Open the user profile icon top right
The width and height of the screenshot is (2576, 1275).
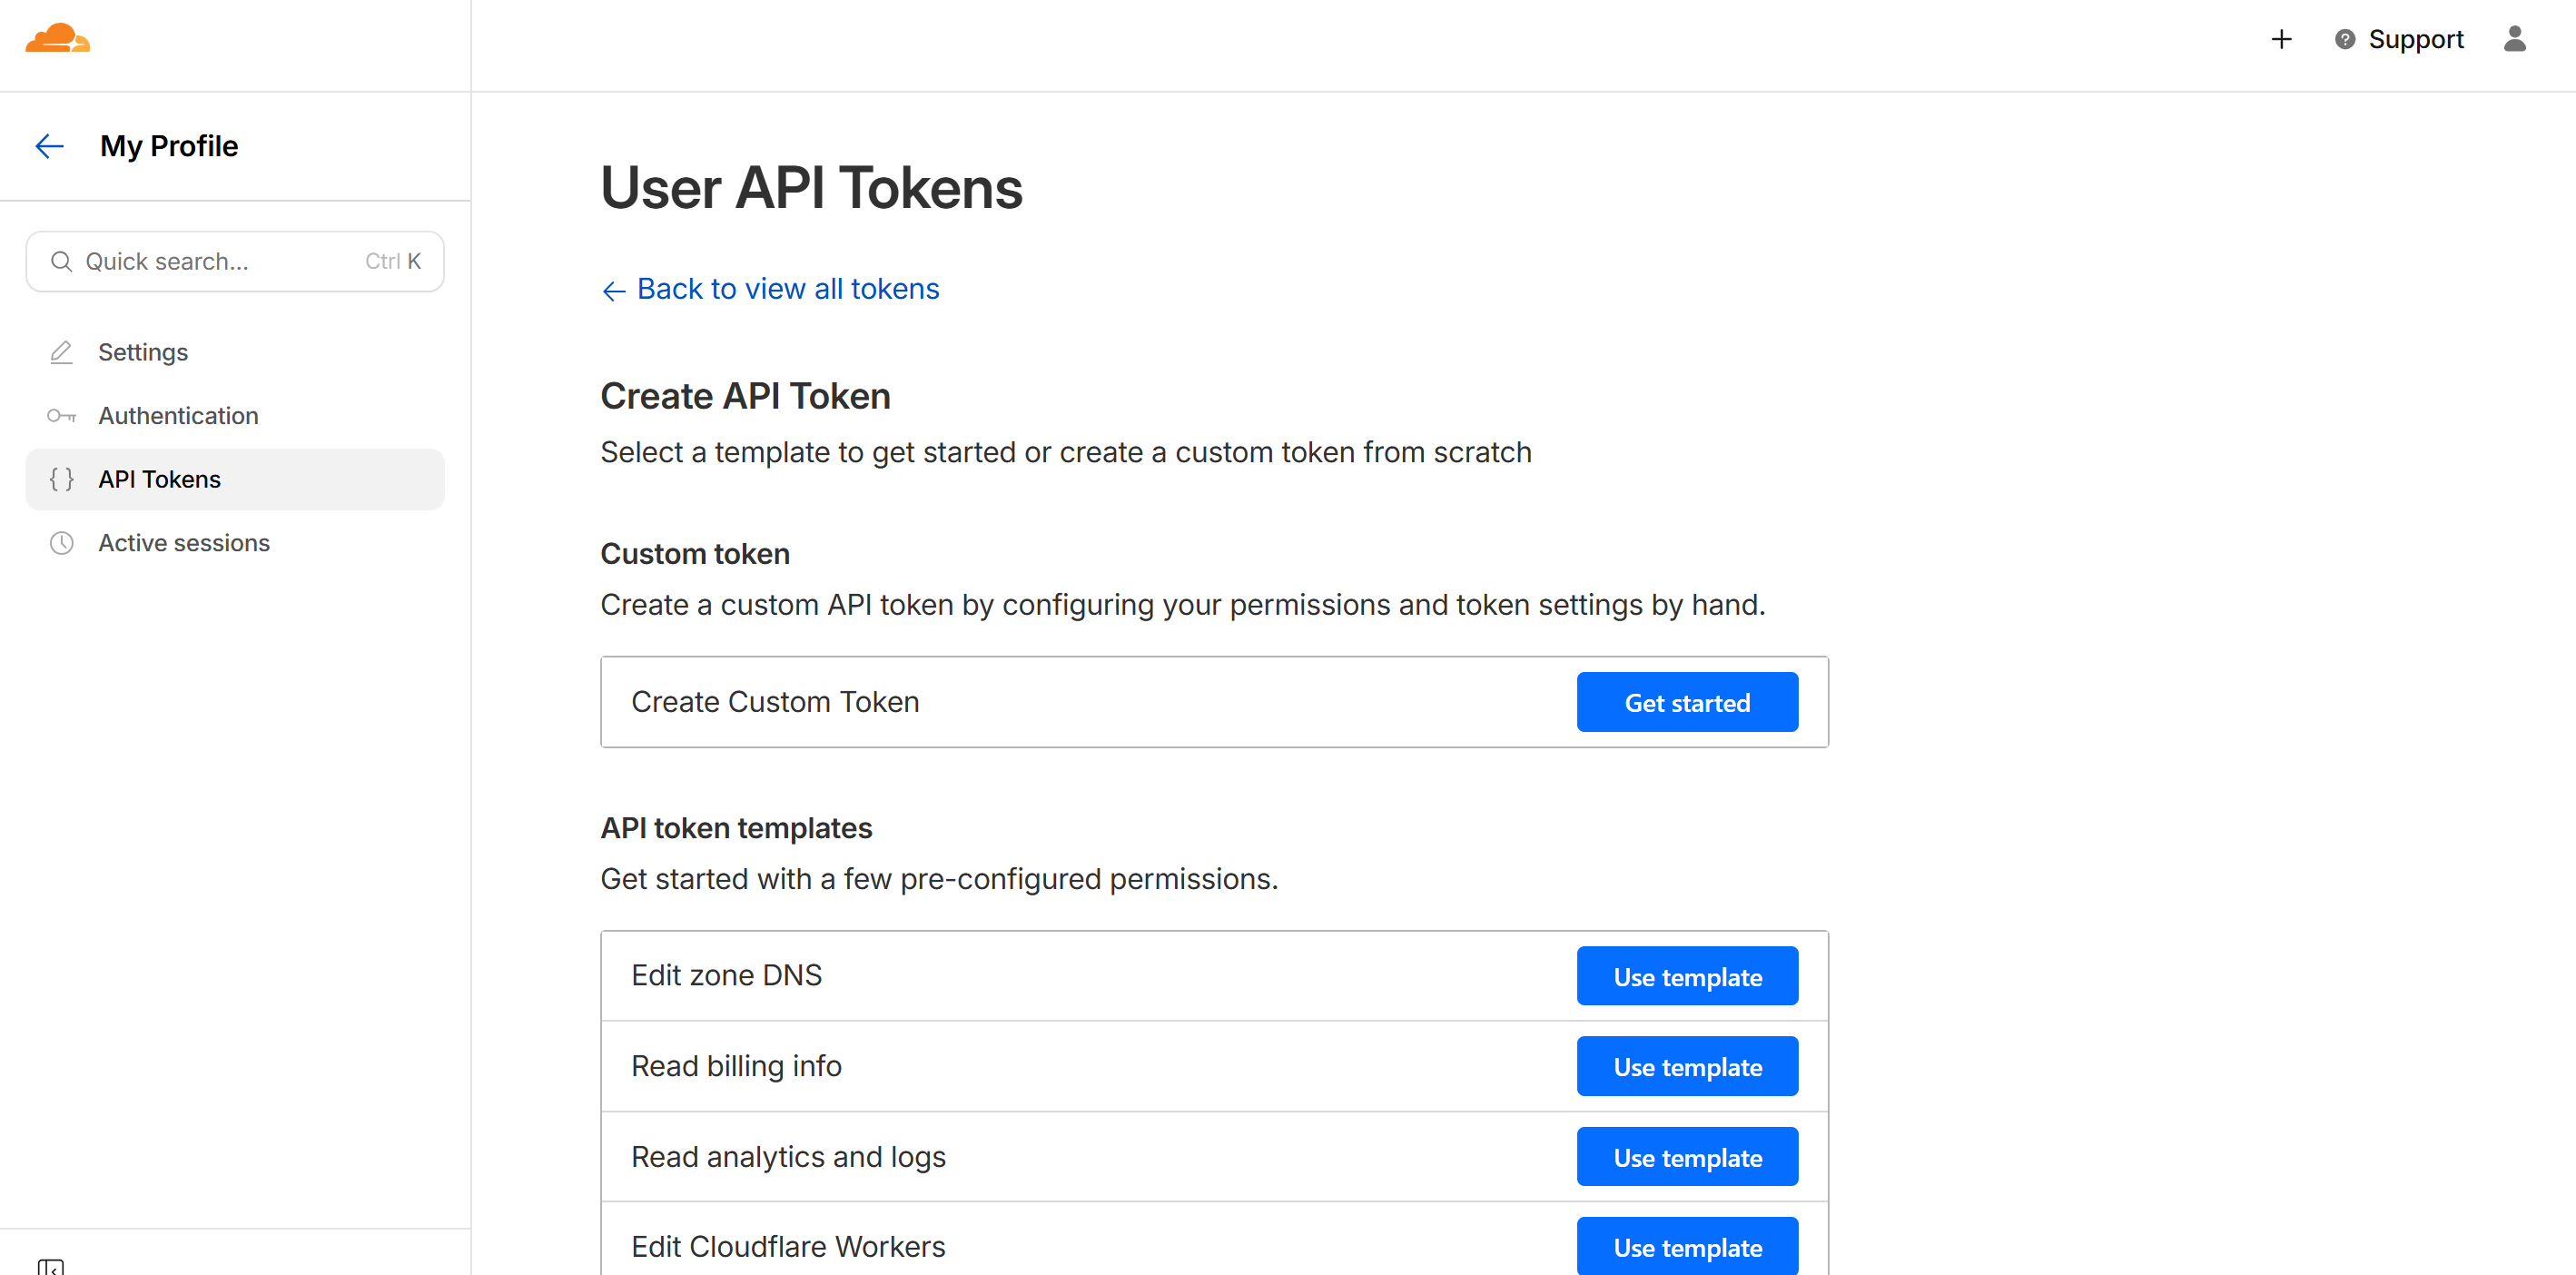tap(2516, 39)
